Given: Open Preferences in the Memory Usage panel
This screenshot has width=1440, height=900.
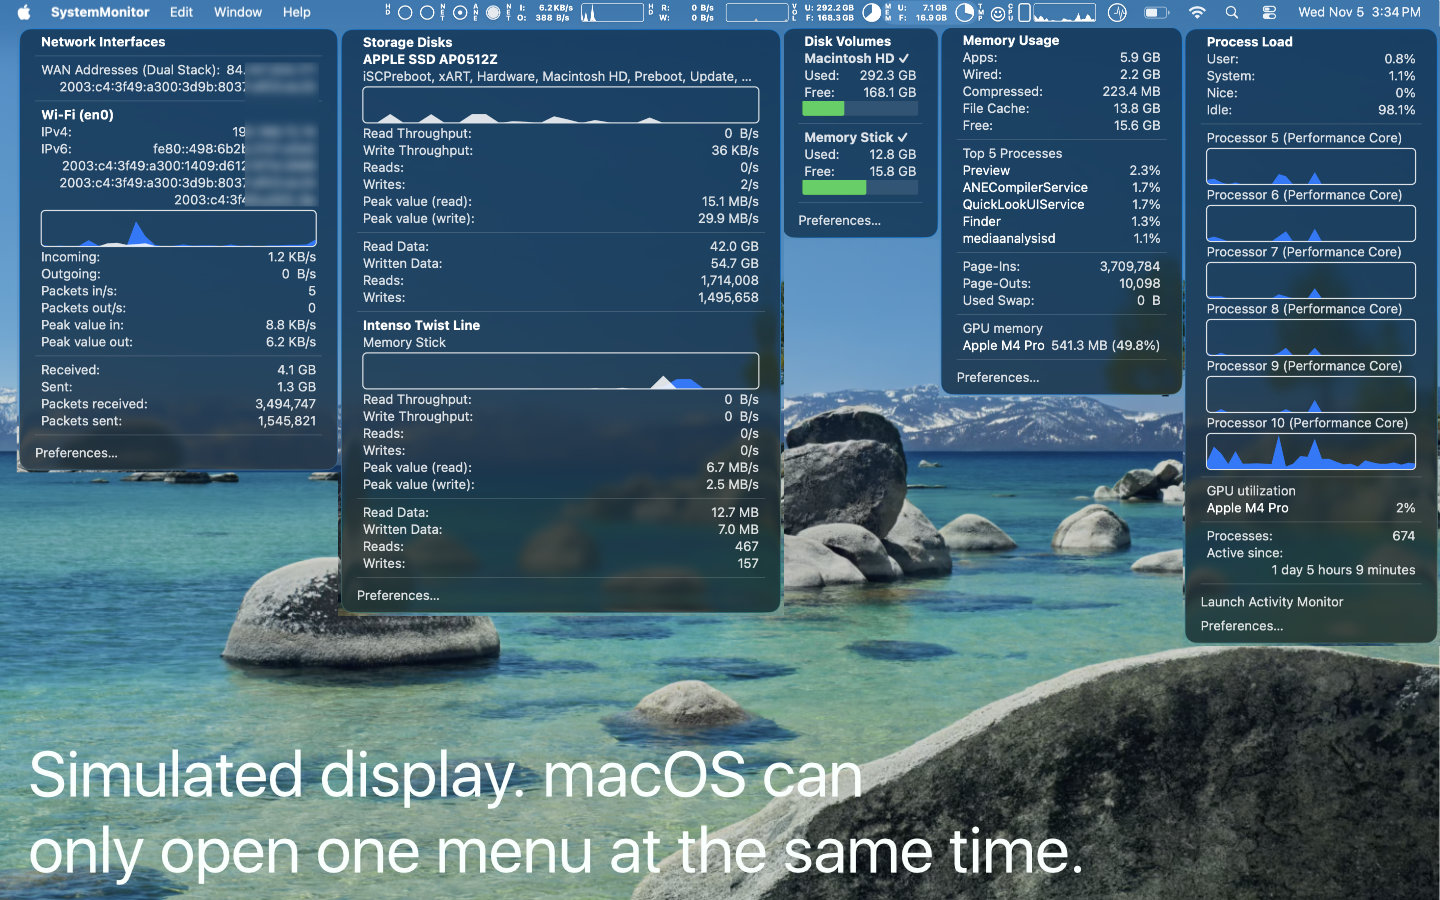Looking at the screenshot, I should tap(998, 378).
